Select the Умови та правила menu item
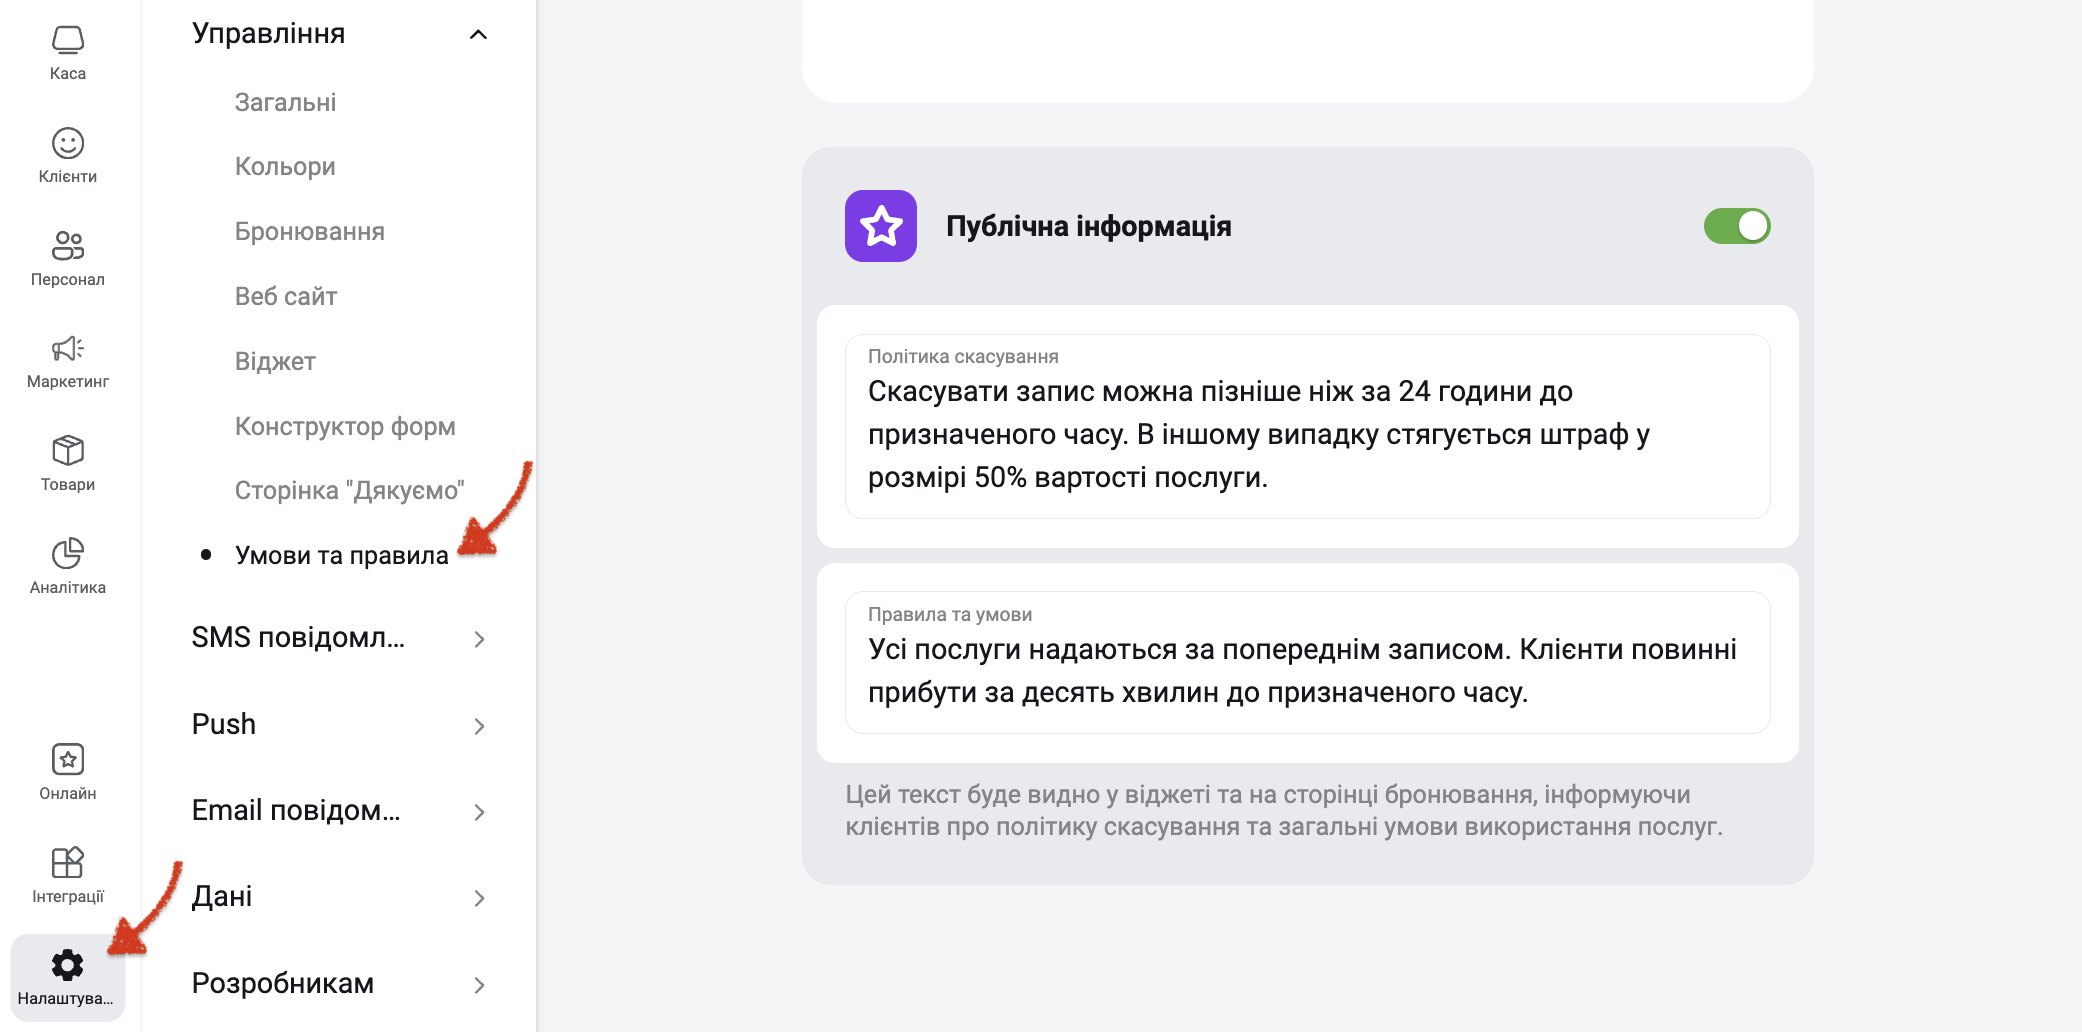Image resolution: width=2082 pixels, height=1032 pixels. click(x=342, y=556)
